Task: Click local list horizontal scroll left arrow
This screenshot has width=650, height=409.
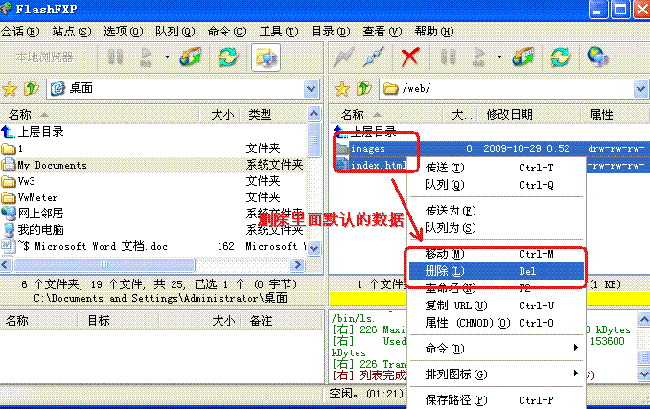Action: point(6,264)
